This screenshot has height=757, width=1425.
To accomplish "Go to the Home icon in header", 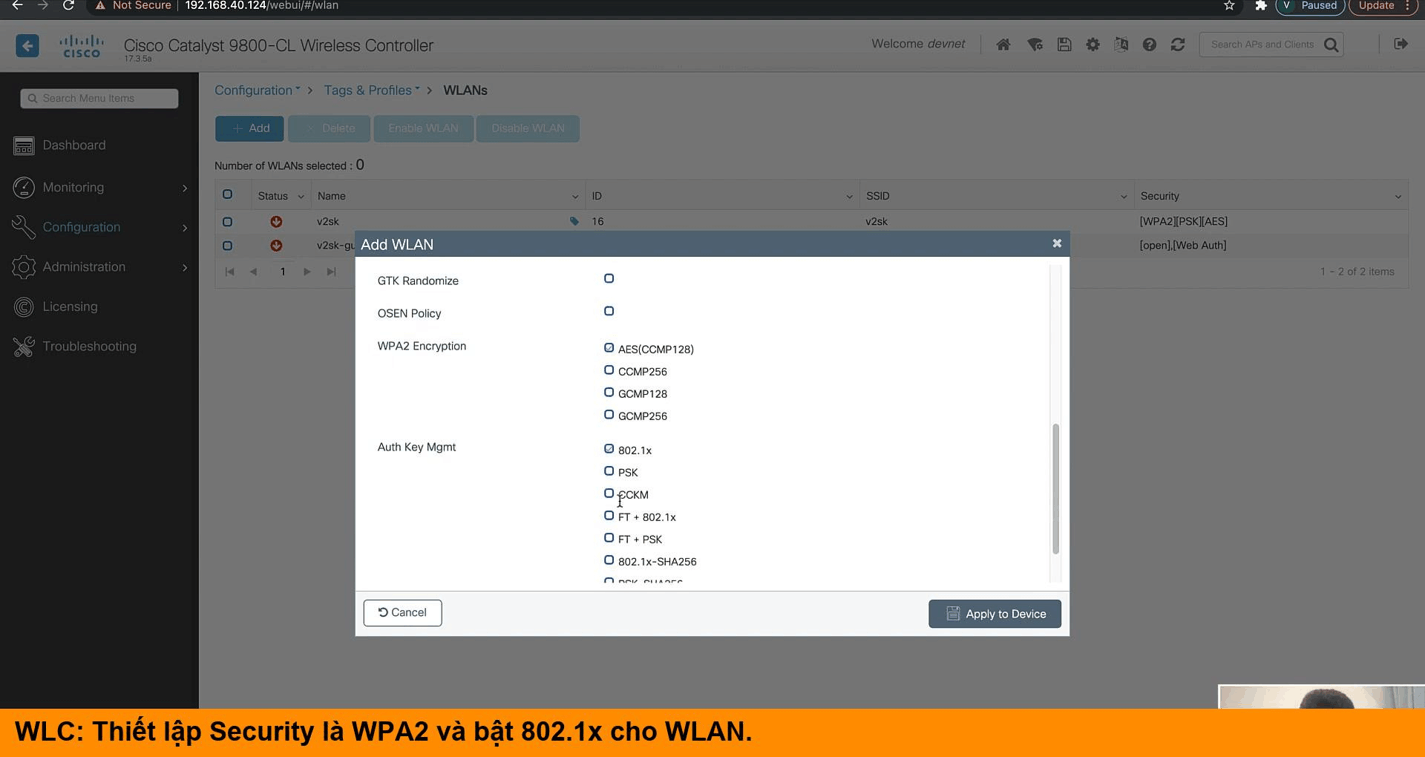I will (x=1003, y=45).
